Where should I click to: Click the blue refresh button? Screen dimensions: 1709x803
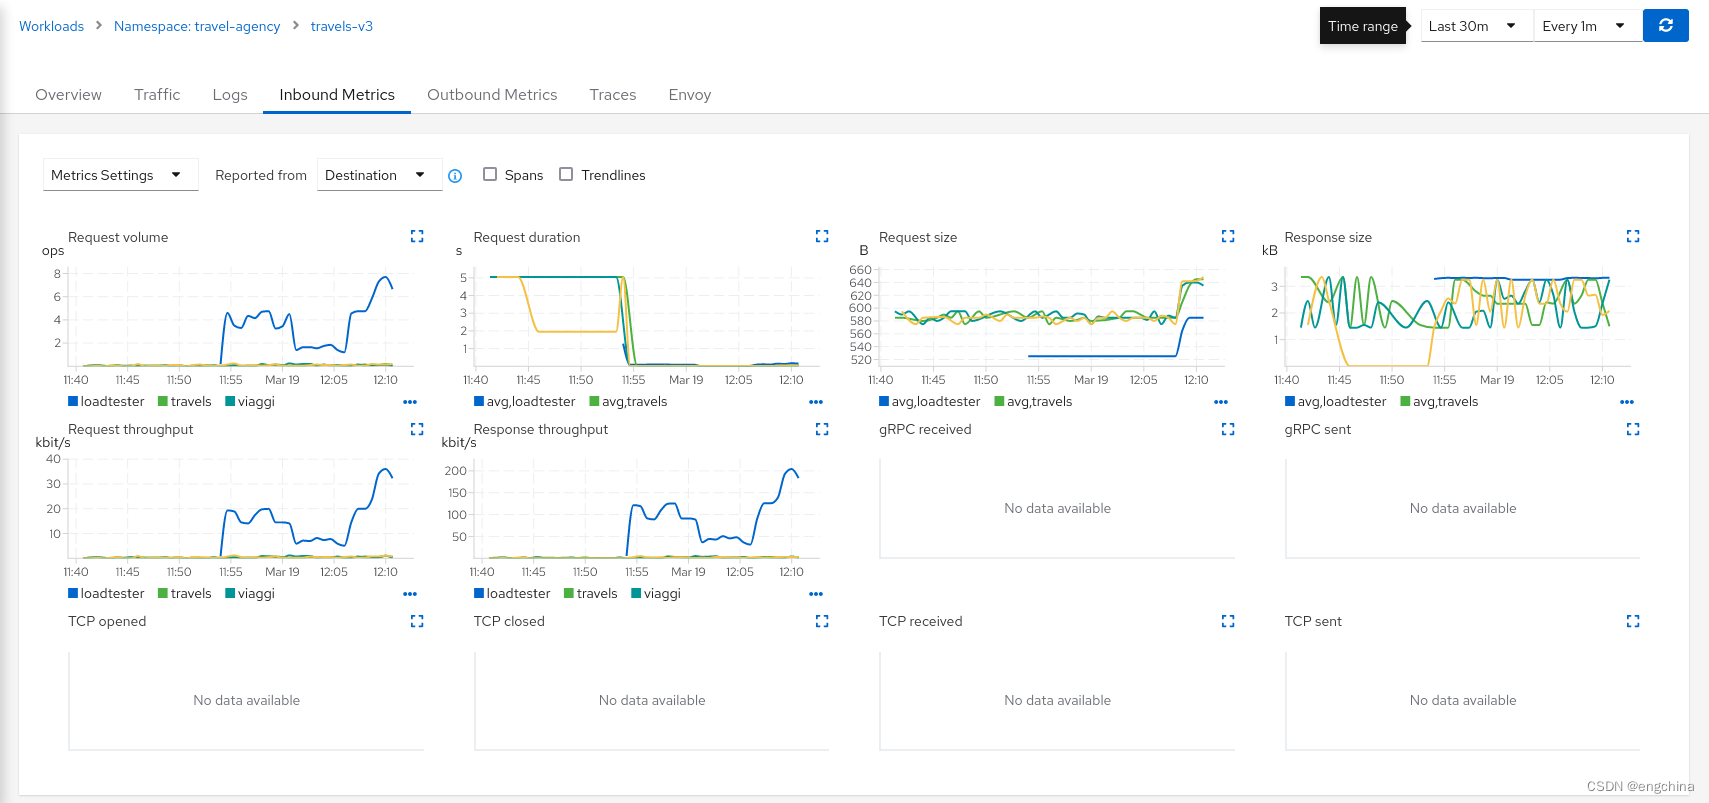click(1665, 26)
